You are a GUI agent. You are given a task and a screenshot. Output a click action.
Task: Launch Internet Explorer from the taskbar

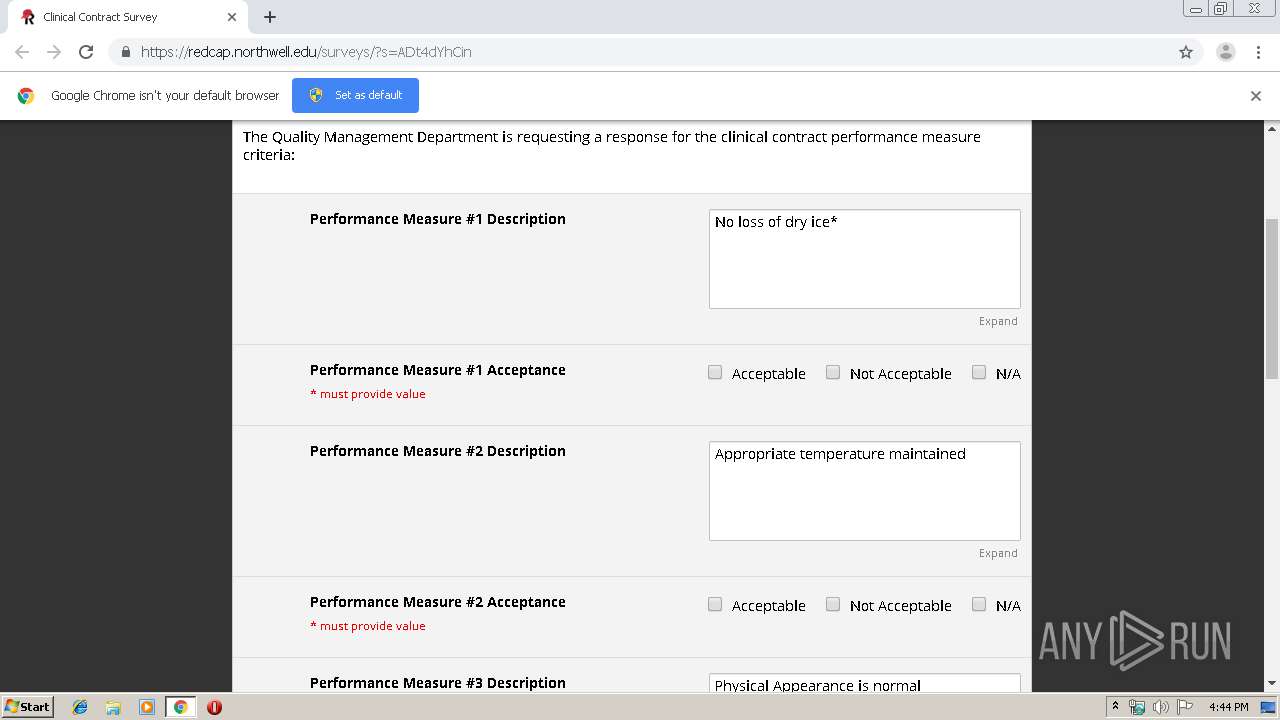click(x=80, y=707)
